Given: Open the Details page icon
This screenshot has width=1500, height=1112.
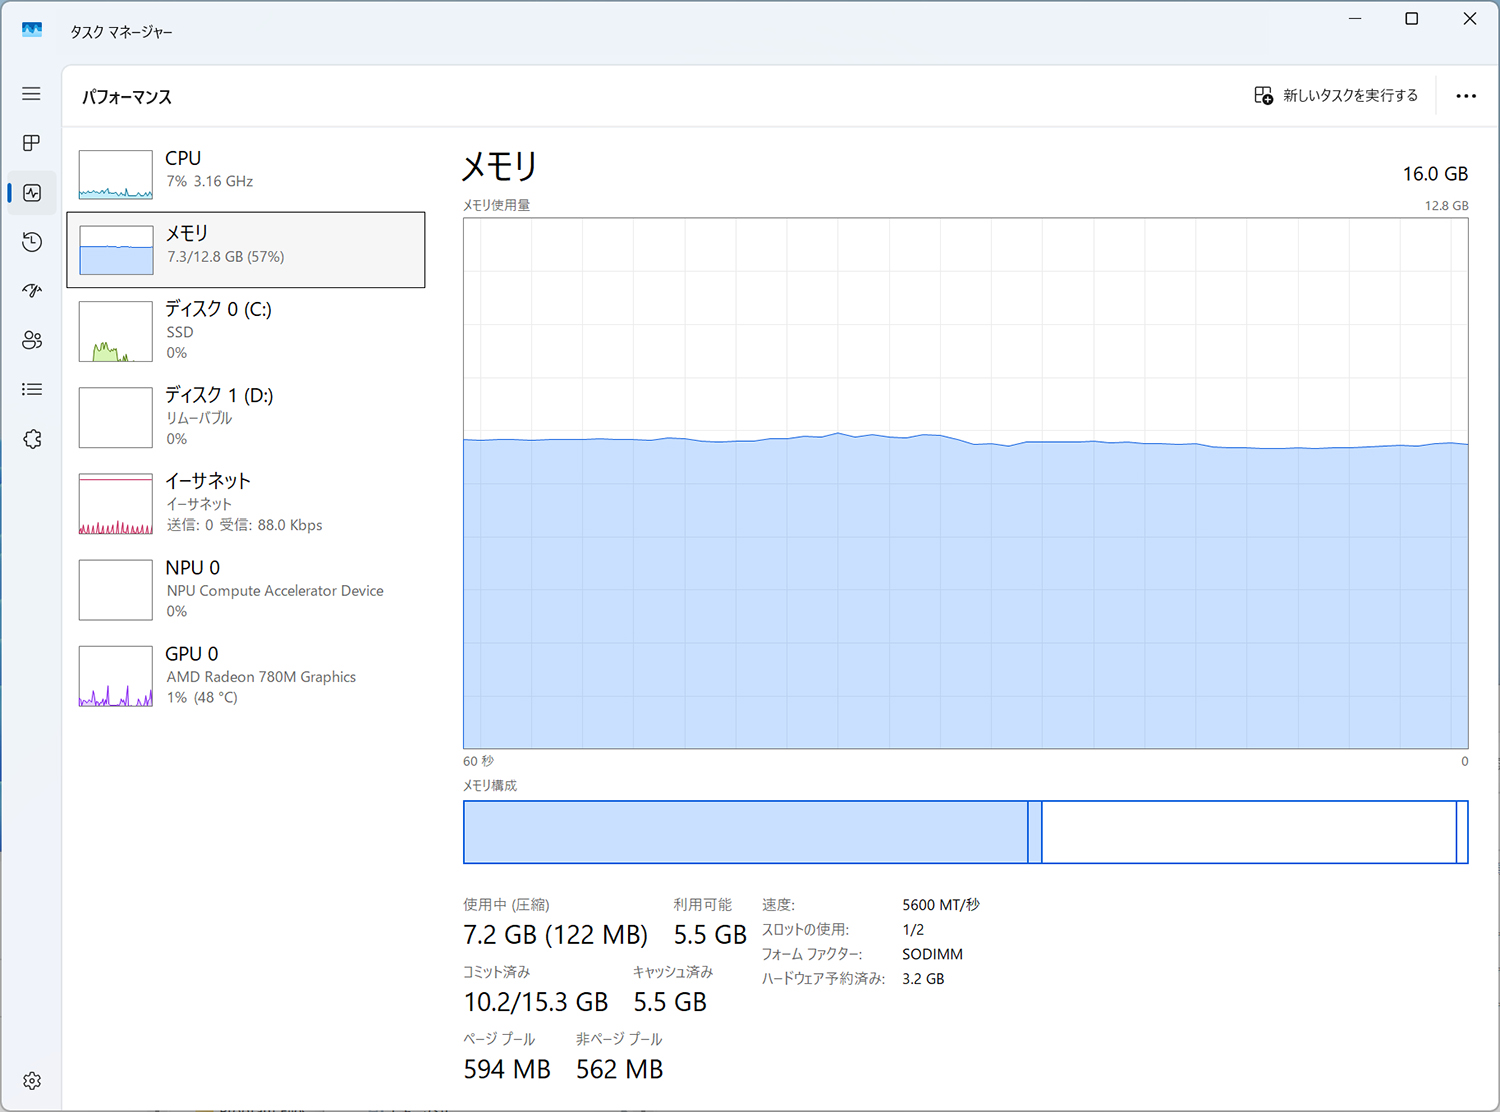Looking at the screenshot, I should tap(32, 389).
